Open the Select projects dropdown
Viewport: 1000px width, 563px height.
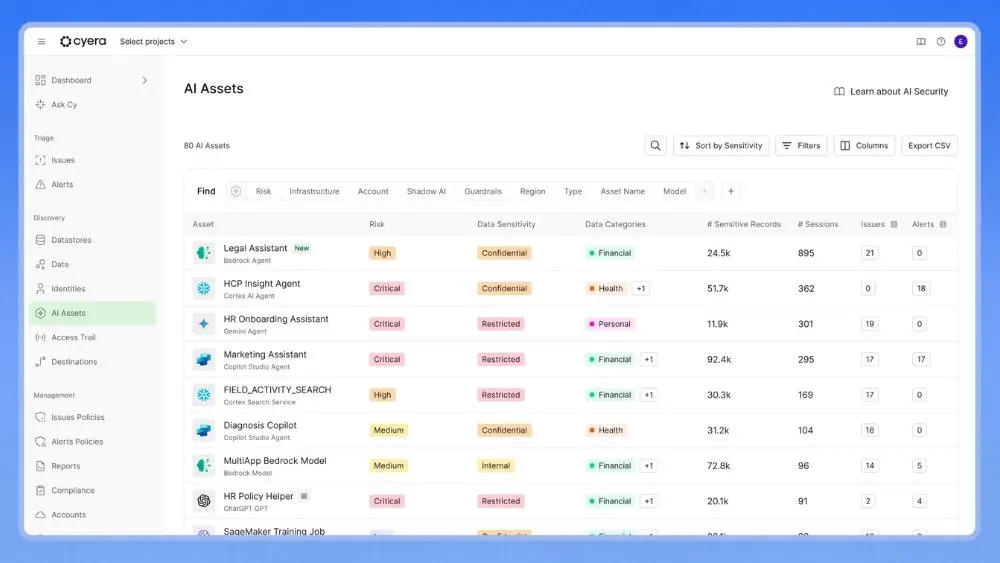[x=154, y=41]
